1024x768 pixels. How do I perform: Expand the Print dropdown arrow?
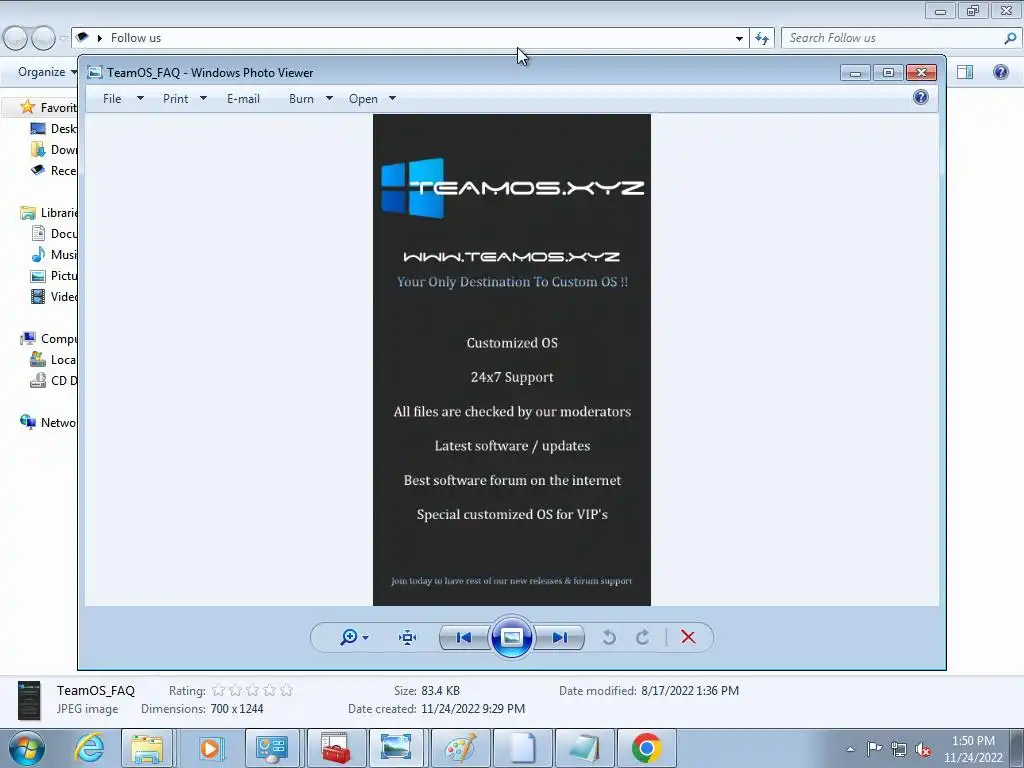point(203,99)
